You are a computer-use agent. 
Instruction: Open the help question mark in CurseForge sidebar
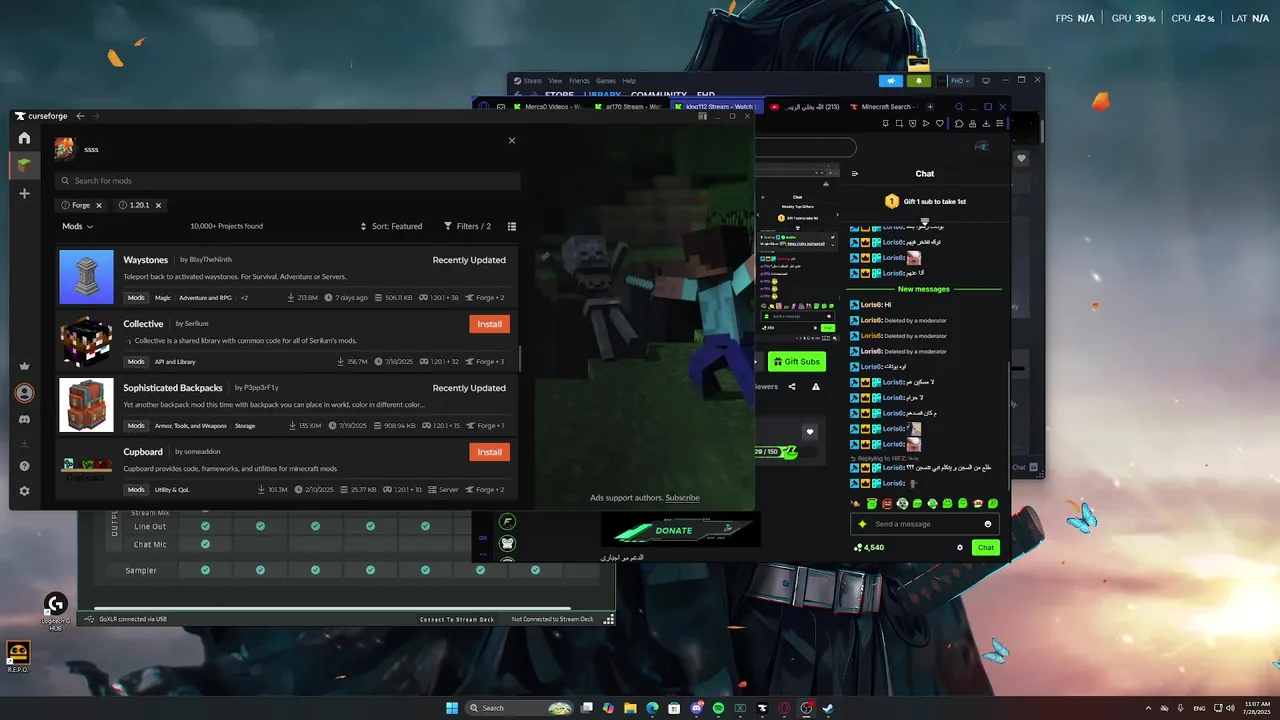pos(24,466)
